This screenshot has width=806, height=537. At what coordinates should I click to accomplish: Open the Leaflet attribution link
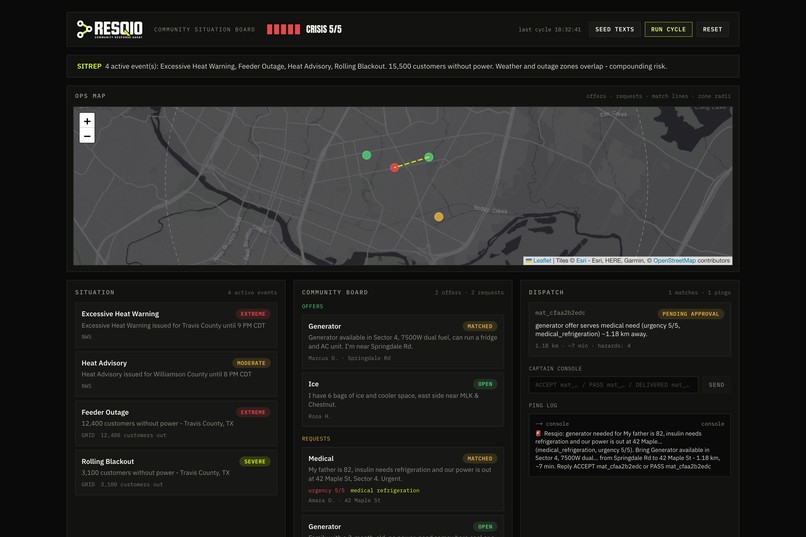tap(542, 261)
